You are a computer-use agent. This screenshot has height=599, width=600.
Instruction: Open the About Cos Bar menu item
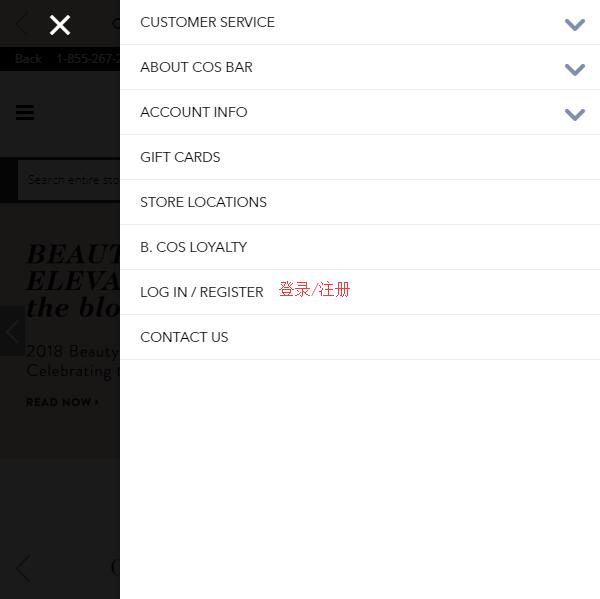coord(196,67)
